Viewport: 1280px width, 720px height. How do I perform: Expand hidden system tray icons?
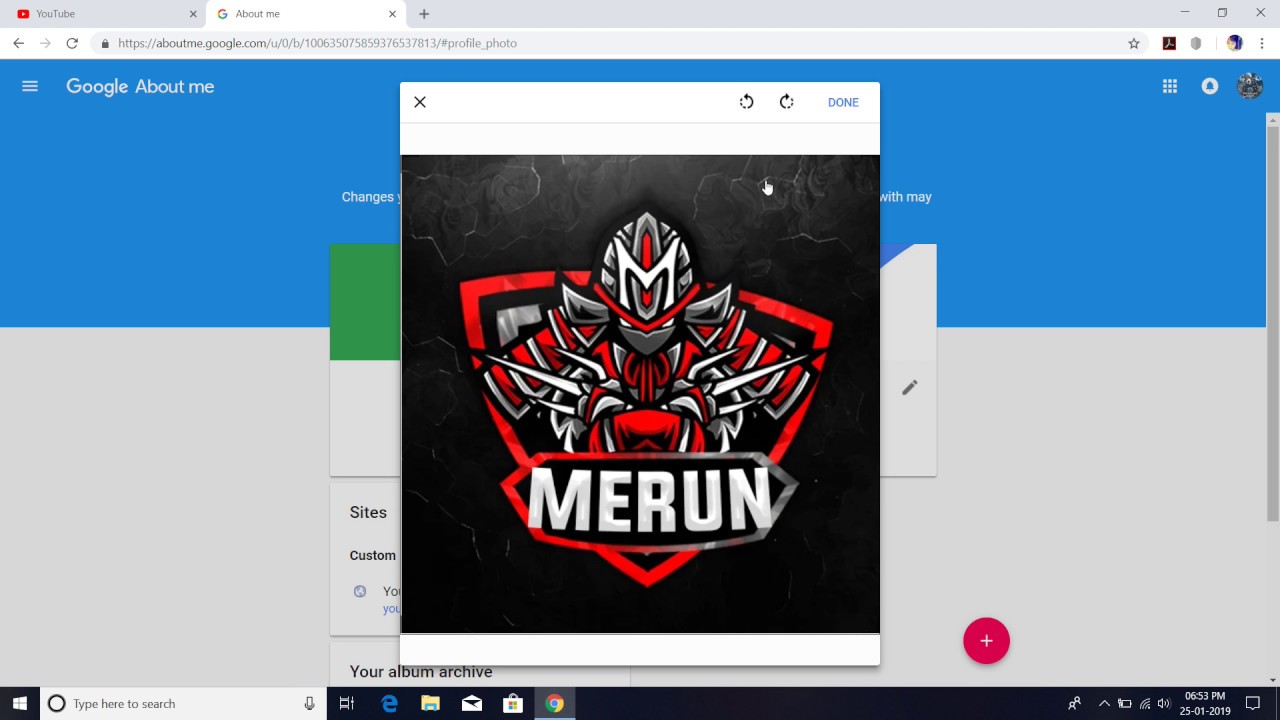(1104, 703)
